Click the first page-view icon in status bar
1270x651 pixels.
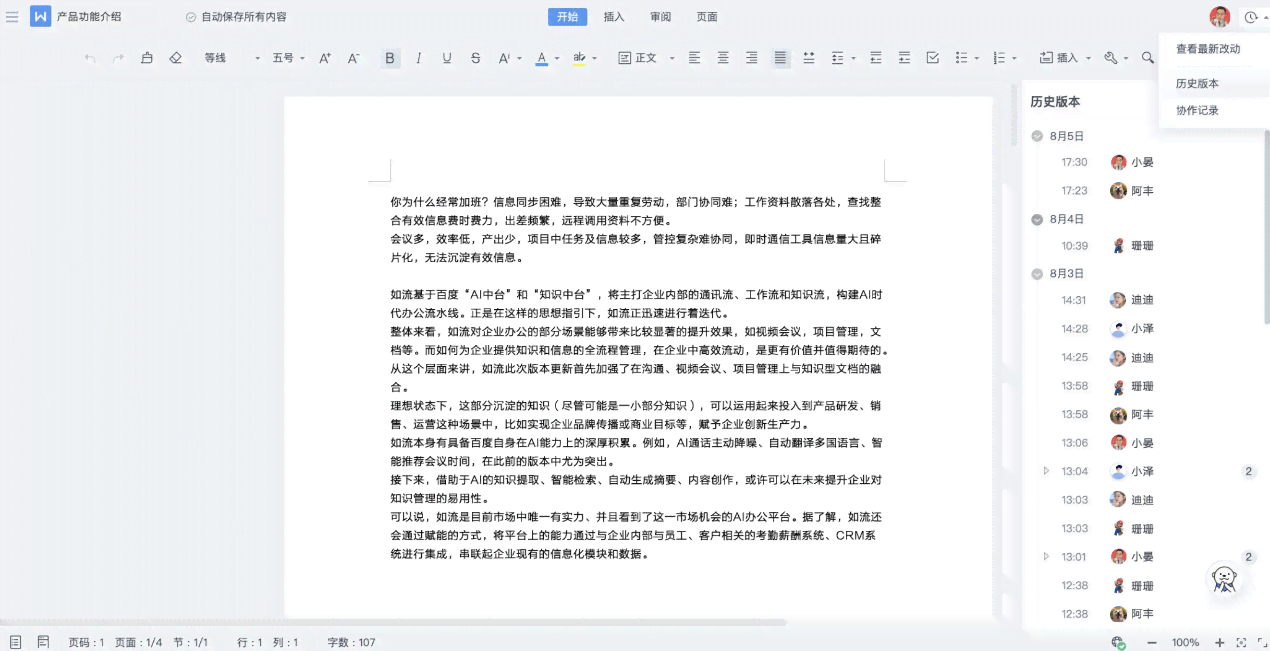(x=15, y=642)
